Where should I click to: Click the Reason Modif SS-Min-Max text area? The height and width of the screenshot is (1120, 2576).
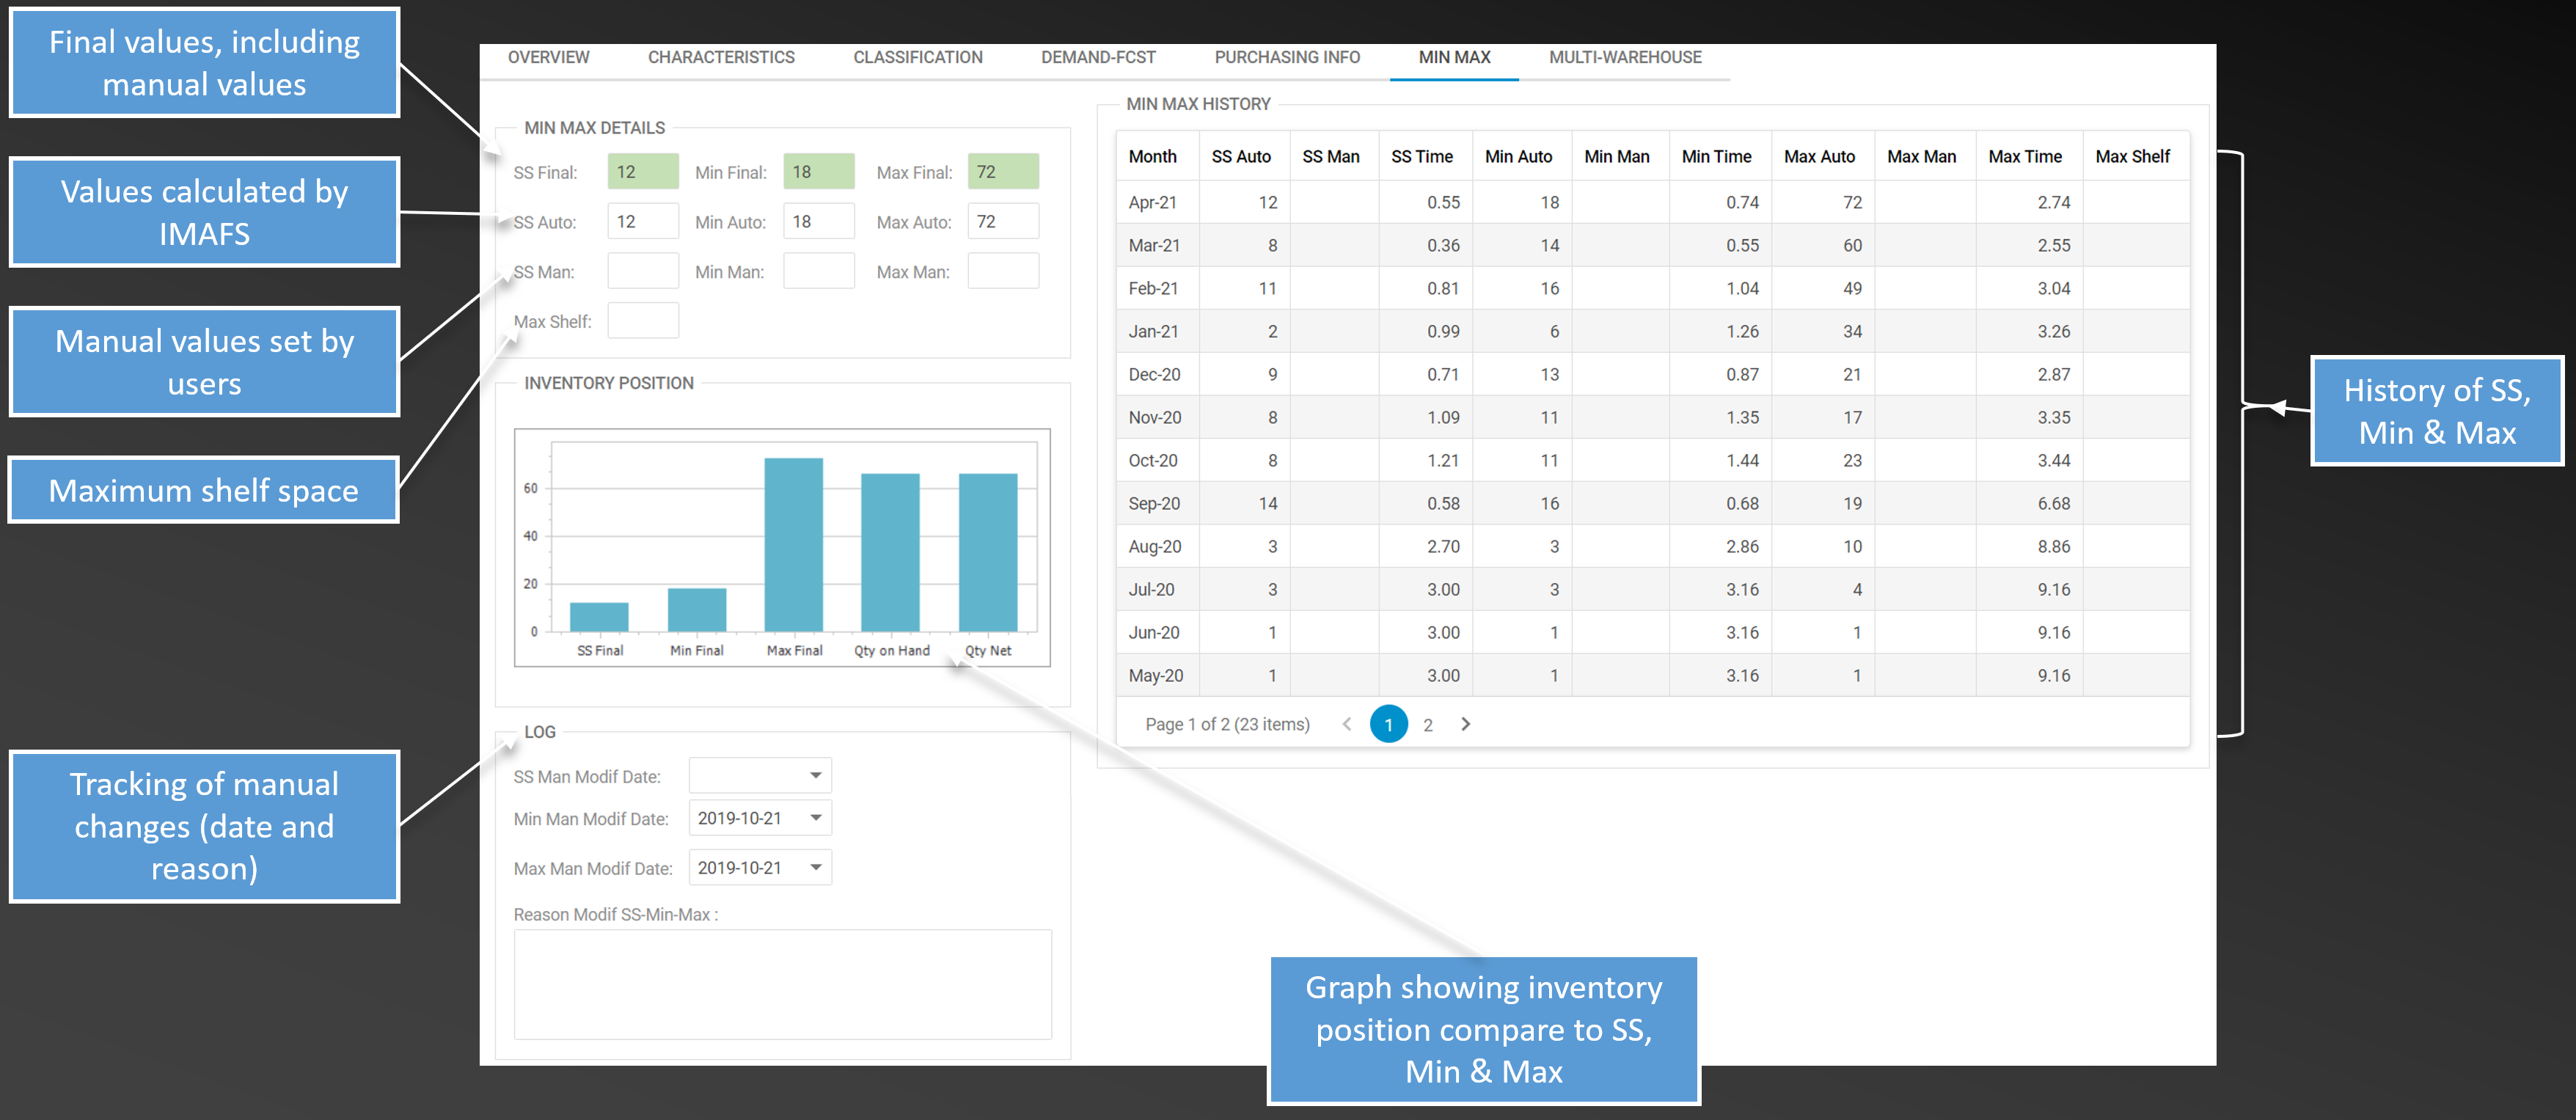[782, 985]
